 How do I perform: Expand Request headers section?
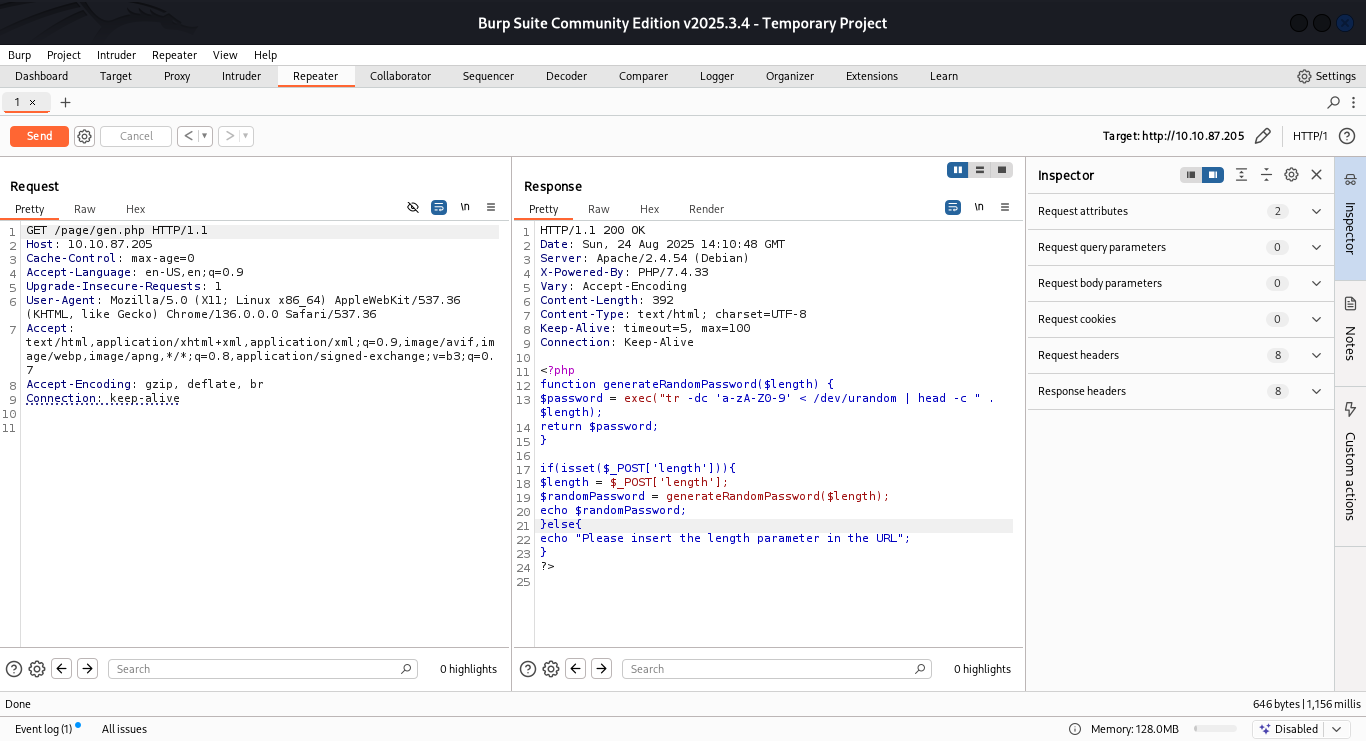point(1316,355)
